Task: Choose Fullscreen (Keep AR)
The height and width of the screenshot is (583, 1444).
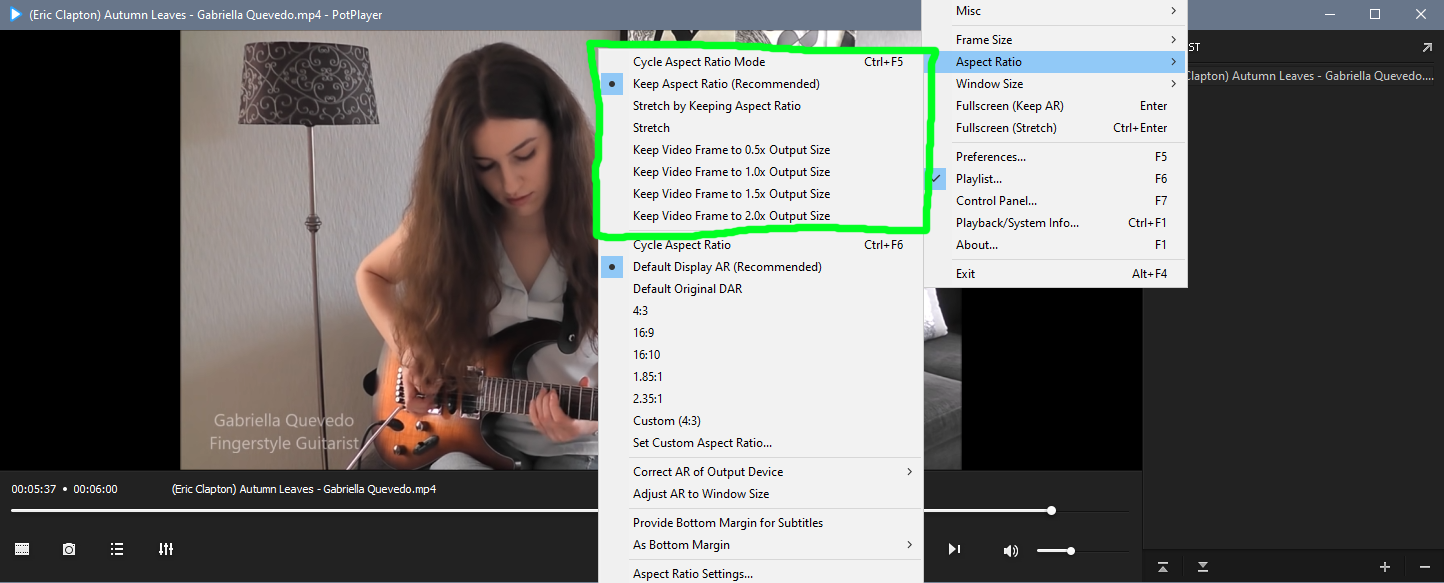Action: (1054, 106)
